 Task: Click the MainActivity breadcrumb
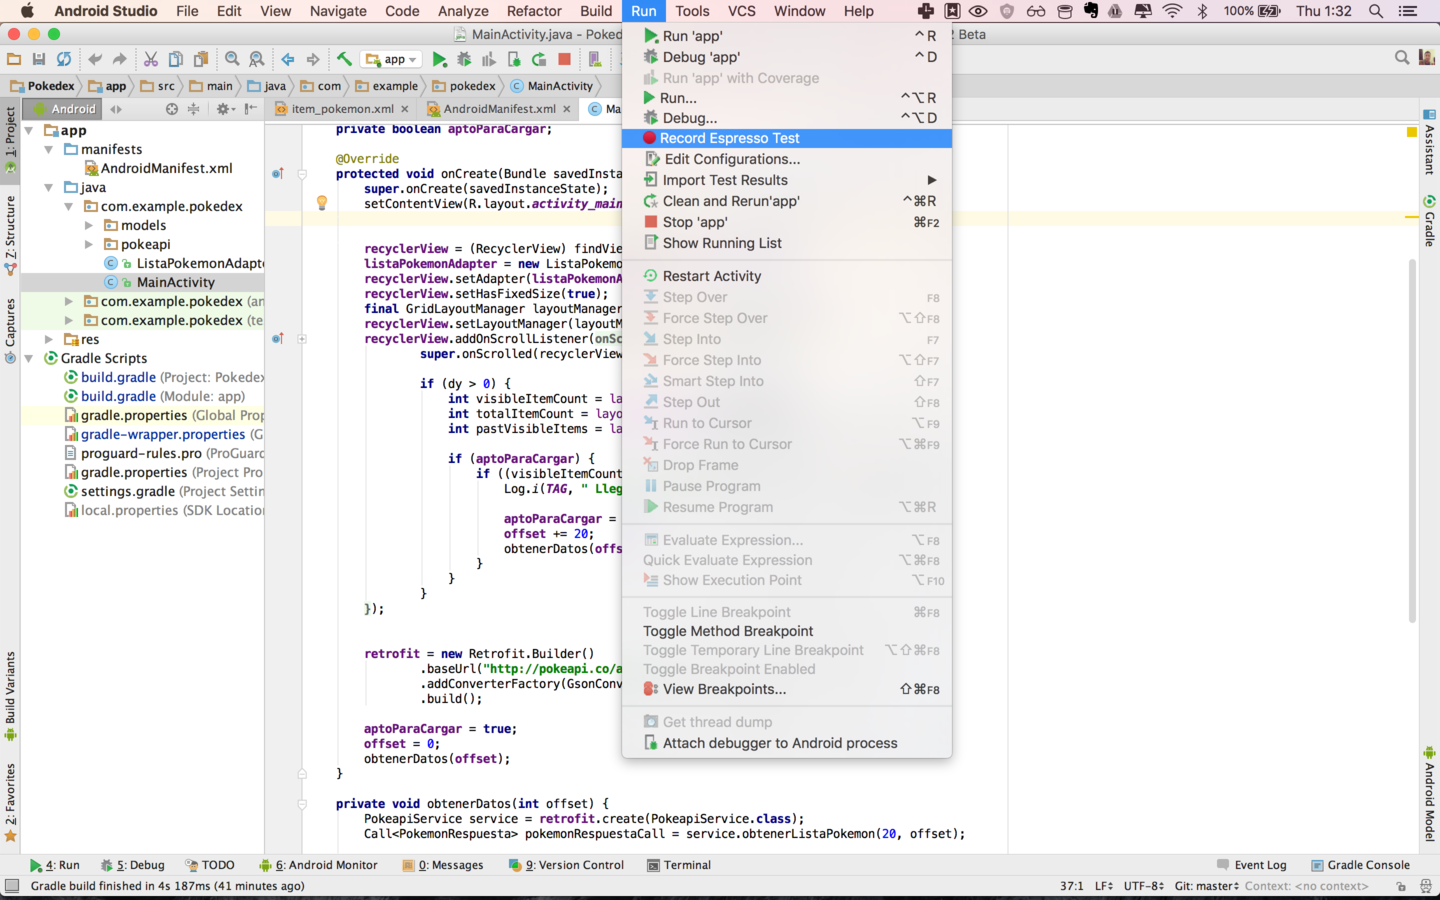[552, 86]
